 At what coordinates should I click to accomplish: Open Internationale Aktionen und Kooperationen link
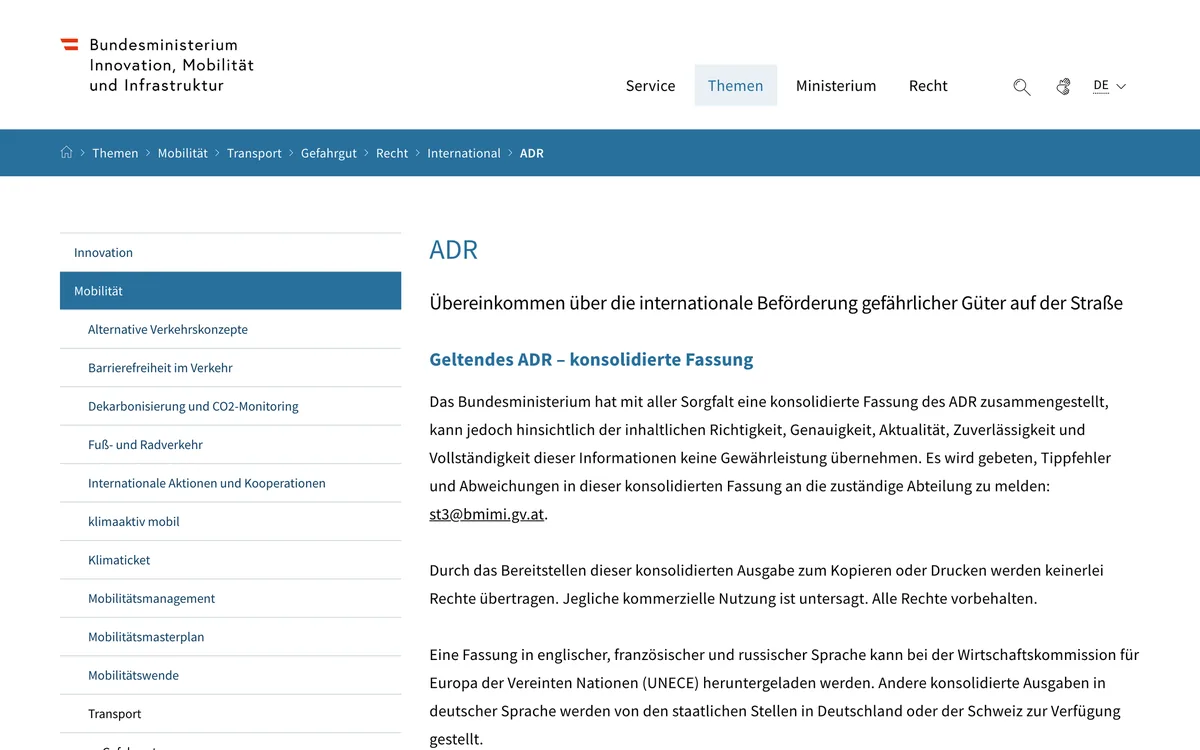point(230,484)
